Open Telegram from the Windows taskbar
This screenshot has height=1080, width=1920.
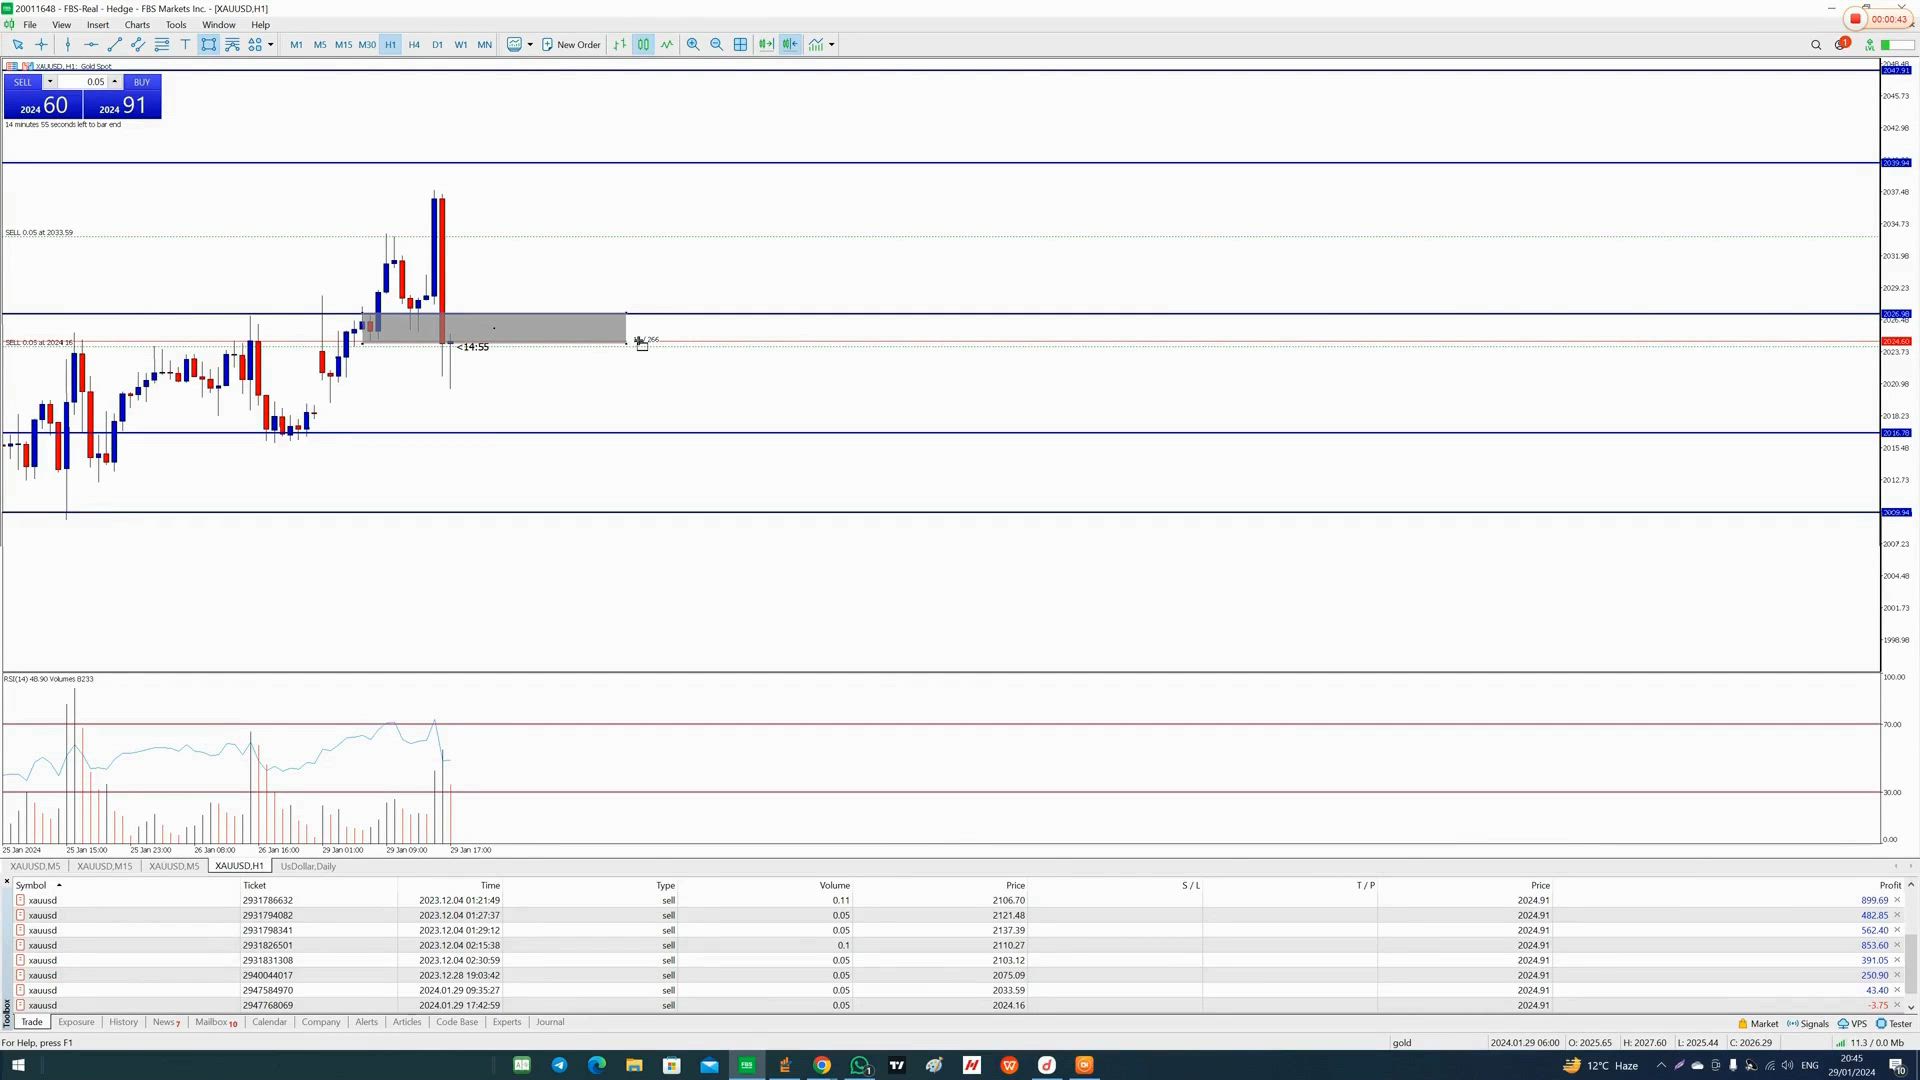559,1065
